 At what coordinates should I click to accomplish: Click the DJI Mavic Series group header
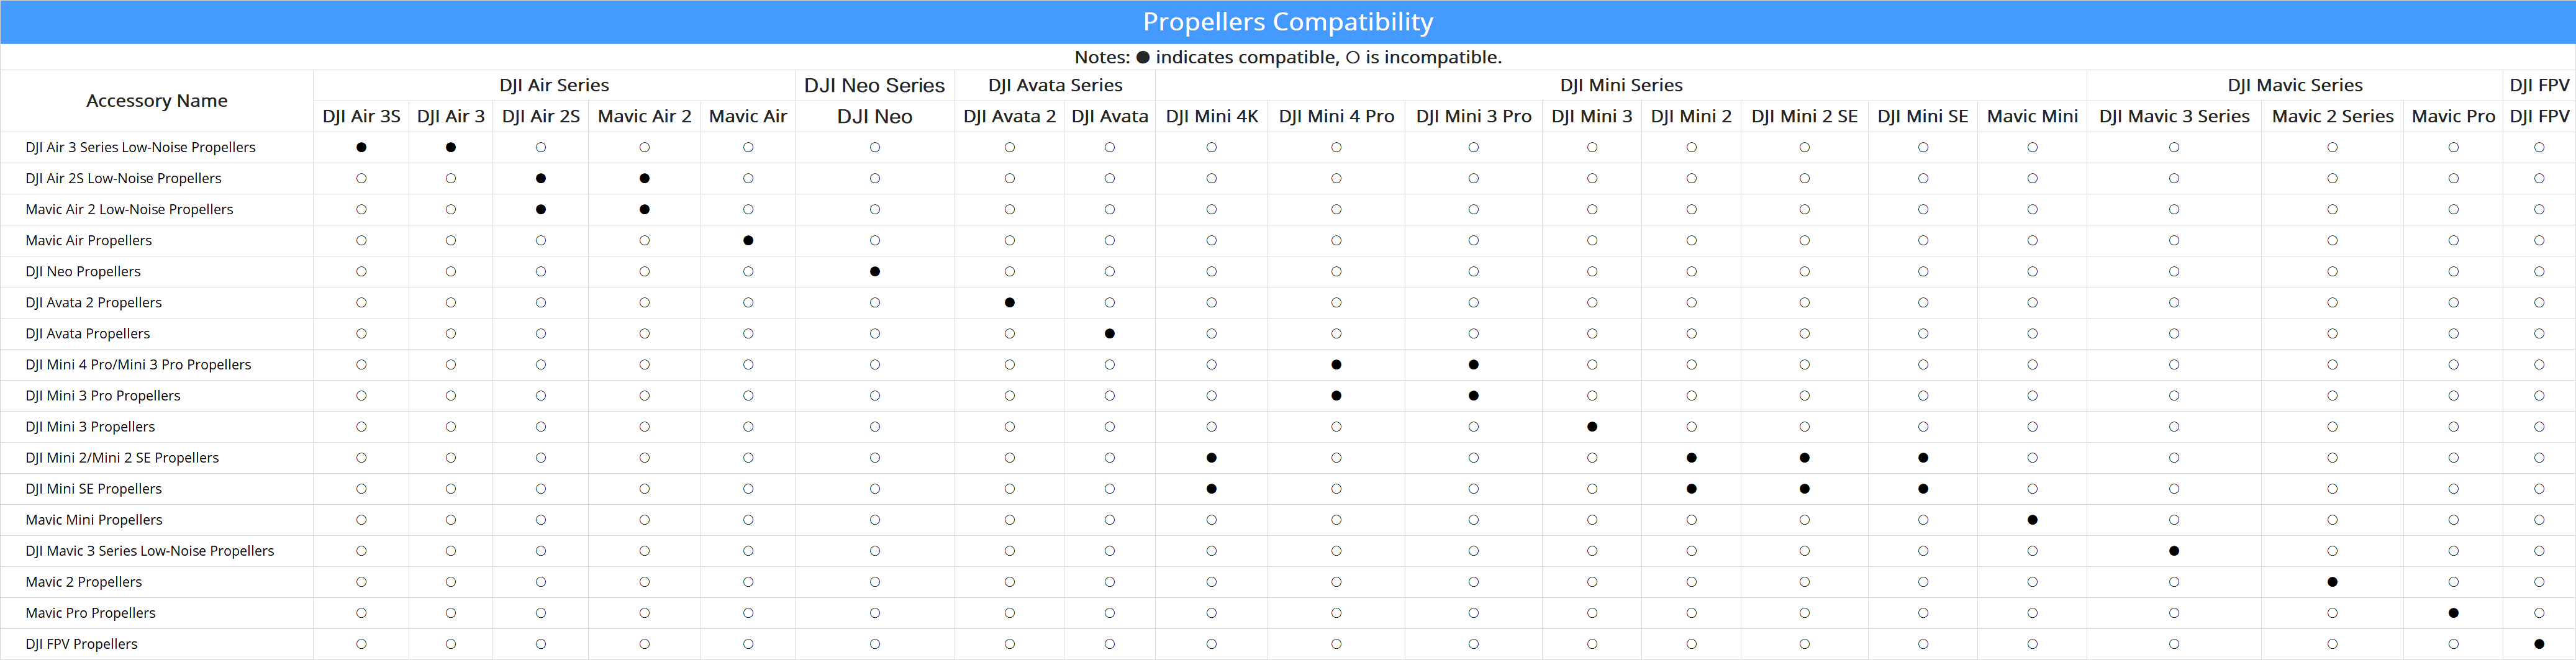coord(2295,85)
